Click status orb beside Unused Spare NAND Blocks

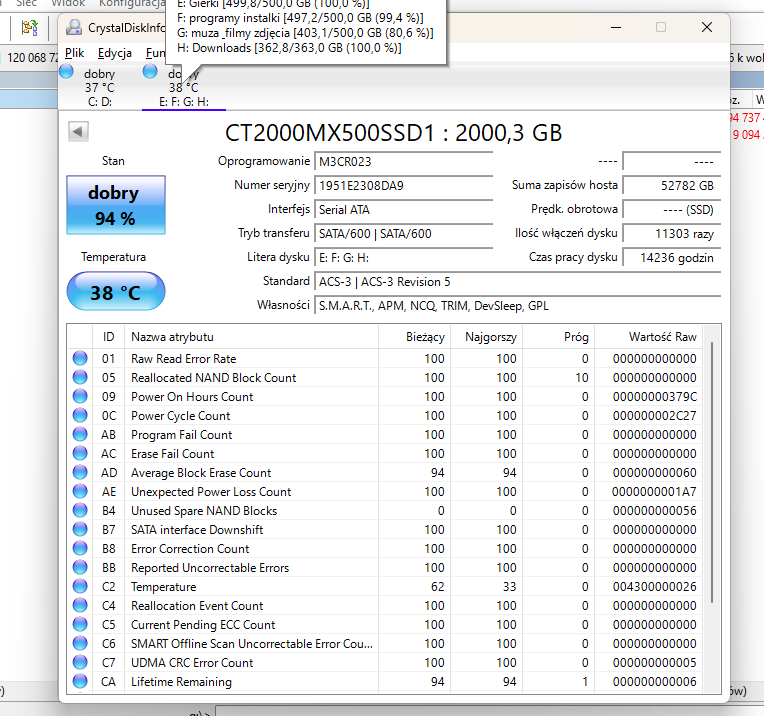[x=80, y=511]
